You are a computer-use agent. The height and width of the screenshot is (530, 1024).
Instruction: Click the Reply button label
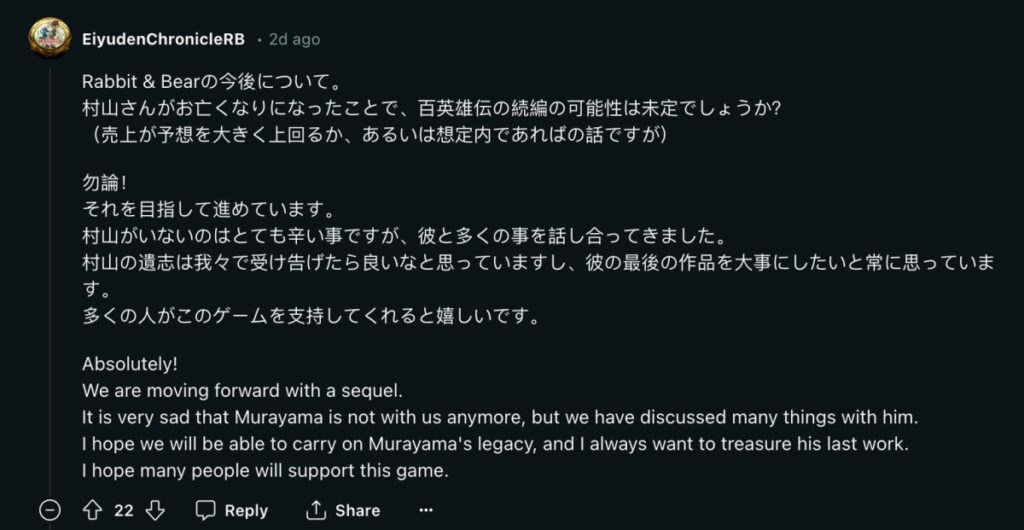click(x=246, y=510)
